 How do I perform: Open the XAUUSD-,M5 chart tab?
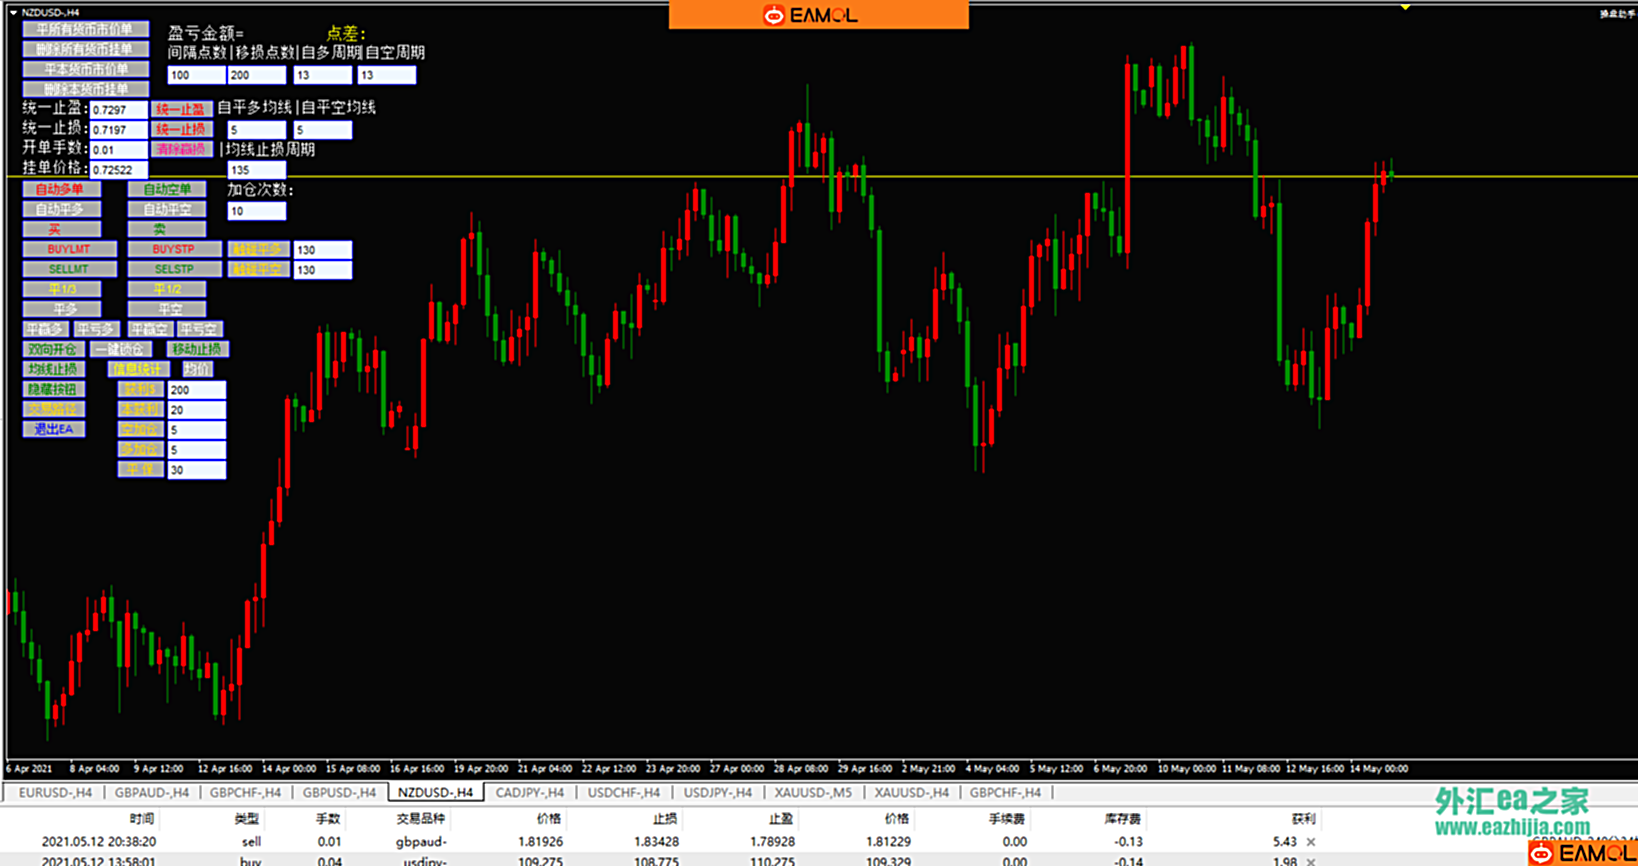812,793
